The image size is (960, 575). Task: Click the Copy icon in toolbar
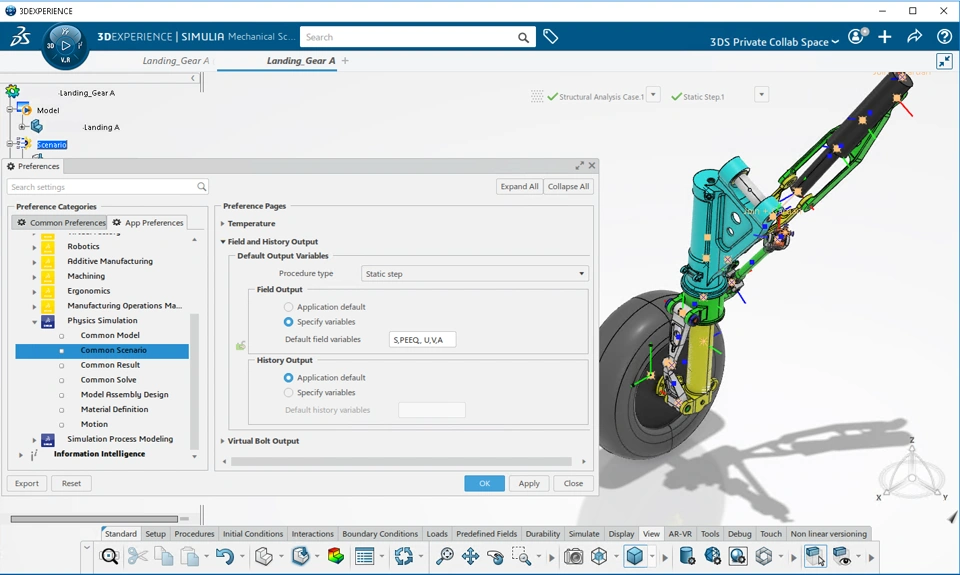(163, 556)
